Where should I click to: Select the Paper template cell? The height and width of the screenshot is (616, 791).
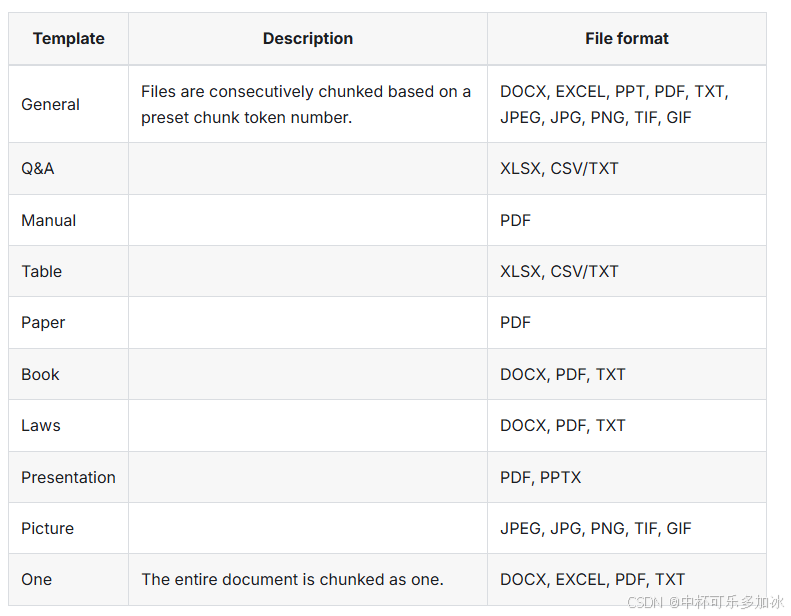tap(43, 322)
